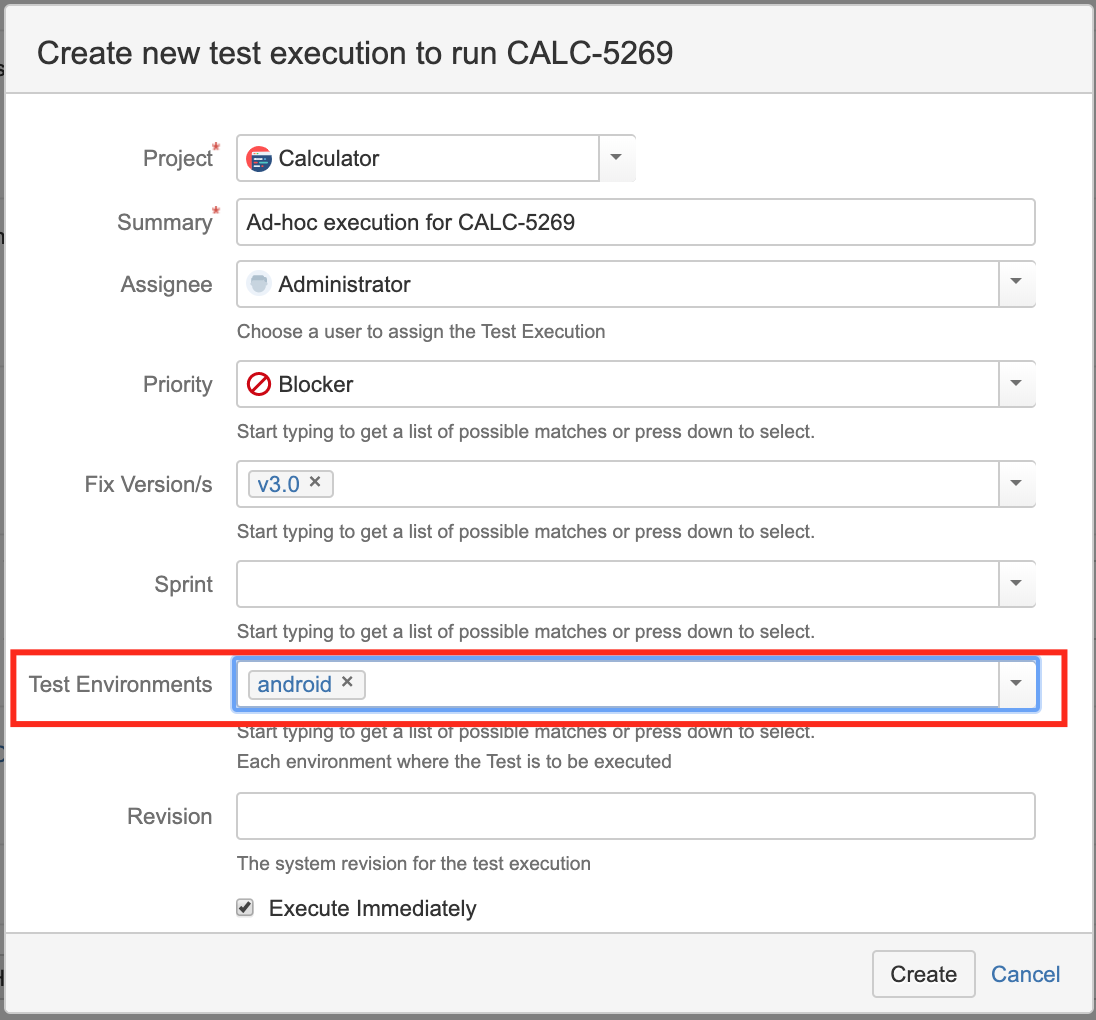Click into the Revision input field
Viewport: 1096px width, 1020px height.
tap(635, 816)
